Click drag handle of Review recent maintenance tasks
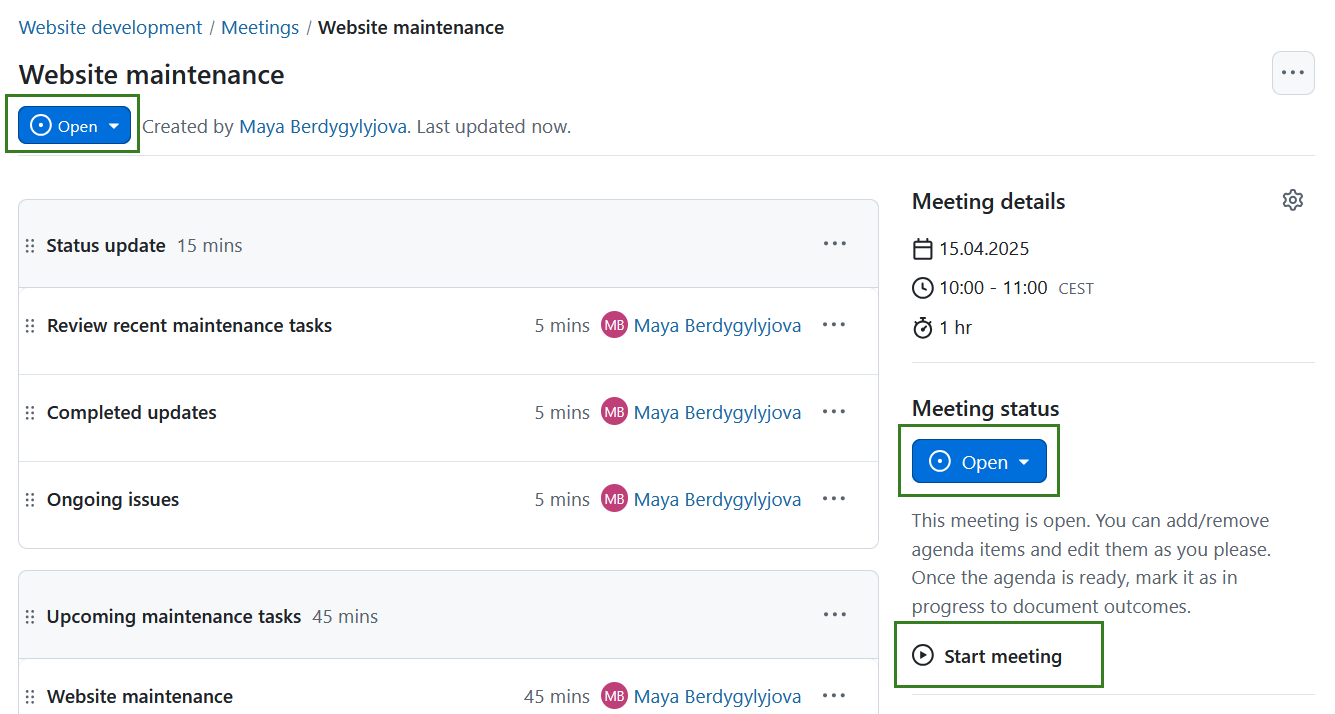This screenshot has height=714, width=1335. [30, 326]
